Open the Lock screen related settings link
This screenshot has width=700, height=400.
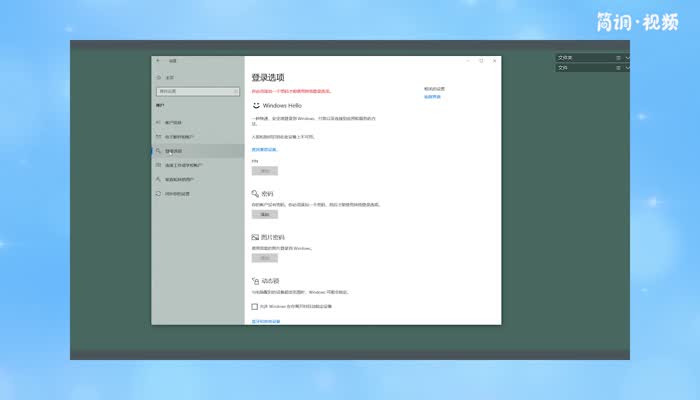[x=431, y=97]
